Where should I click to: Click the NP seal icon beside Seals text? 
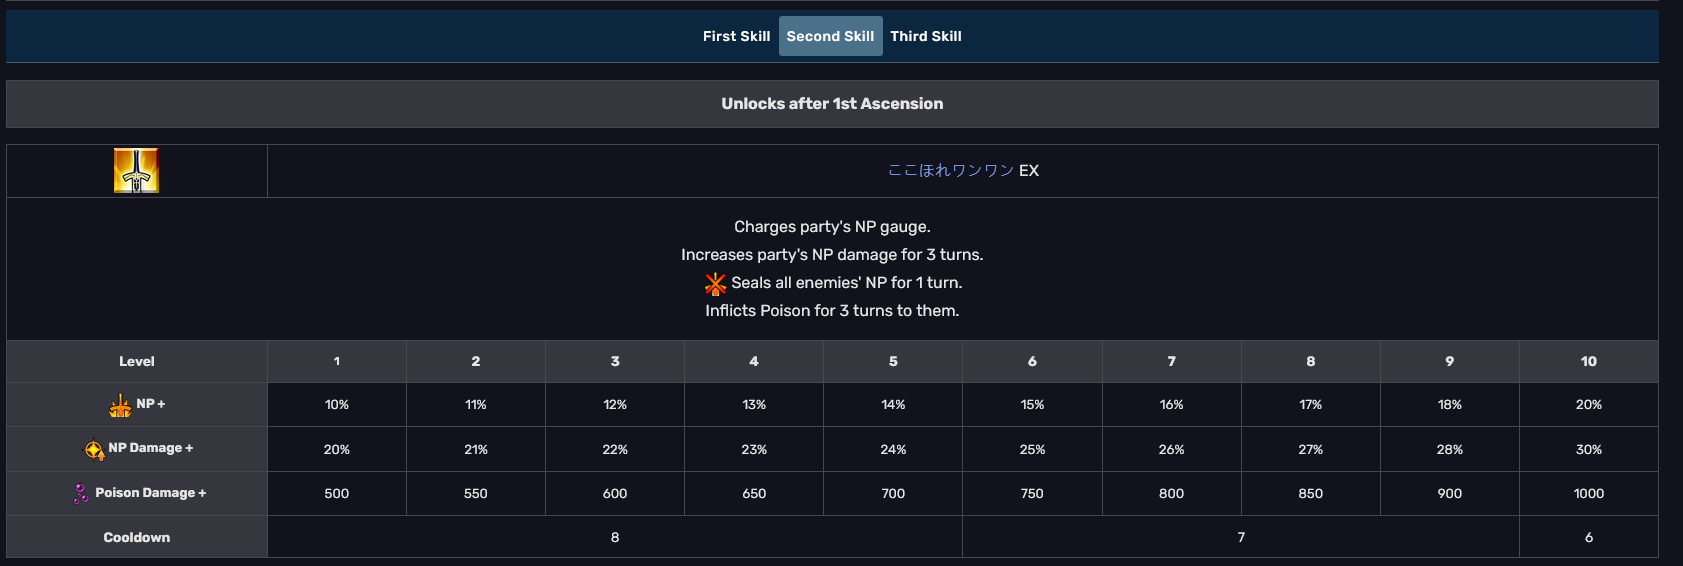[x=715, y=284]
